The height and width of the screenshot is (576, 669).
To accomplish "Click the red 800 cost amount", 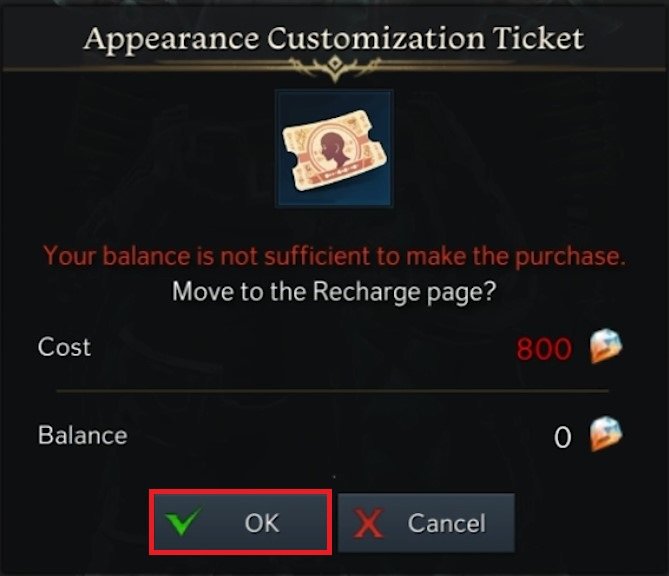I will [x=544, y=348].
